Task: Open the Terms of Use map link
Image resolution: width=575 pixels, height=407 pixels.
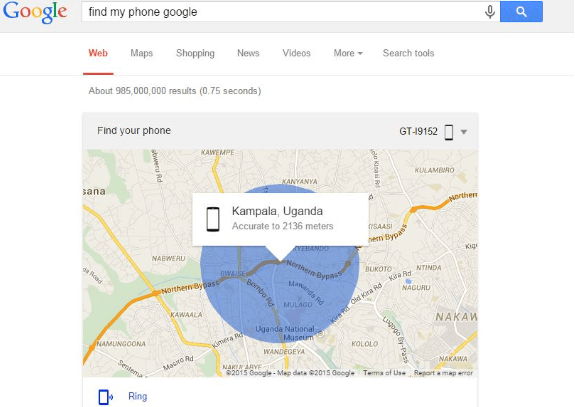Action: click(x=384, y=373)
